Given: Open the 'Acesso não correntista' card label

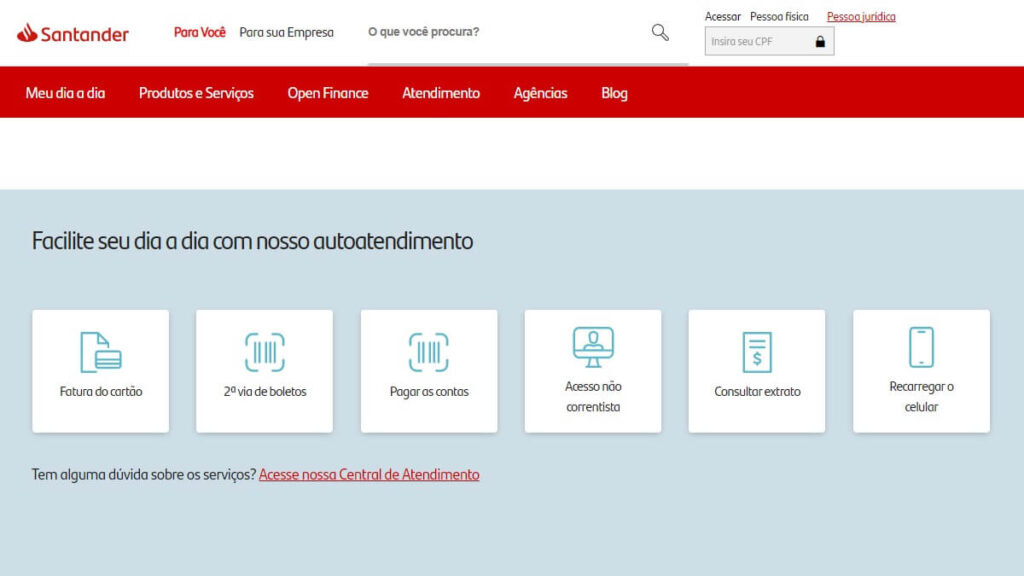Looking at the screenshot, I should [x=593, y=396].
